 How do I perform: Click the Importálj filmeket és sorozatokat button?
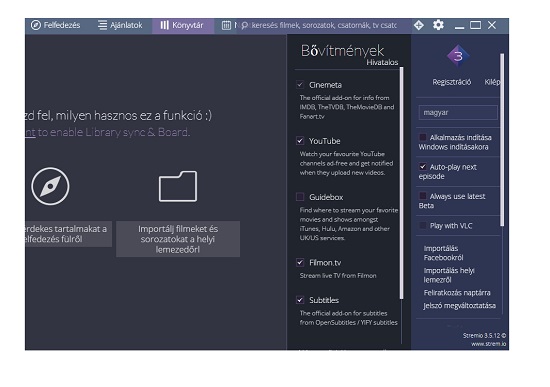[178, 239]
